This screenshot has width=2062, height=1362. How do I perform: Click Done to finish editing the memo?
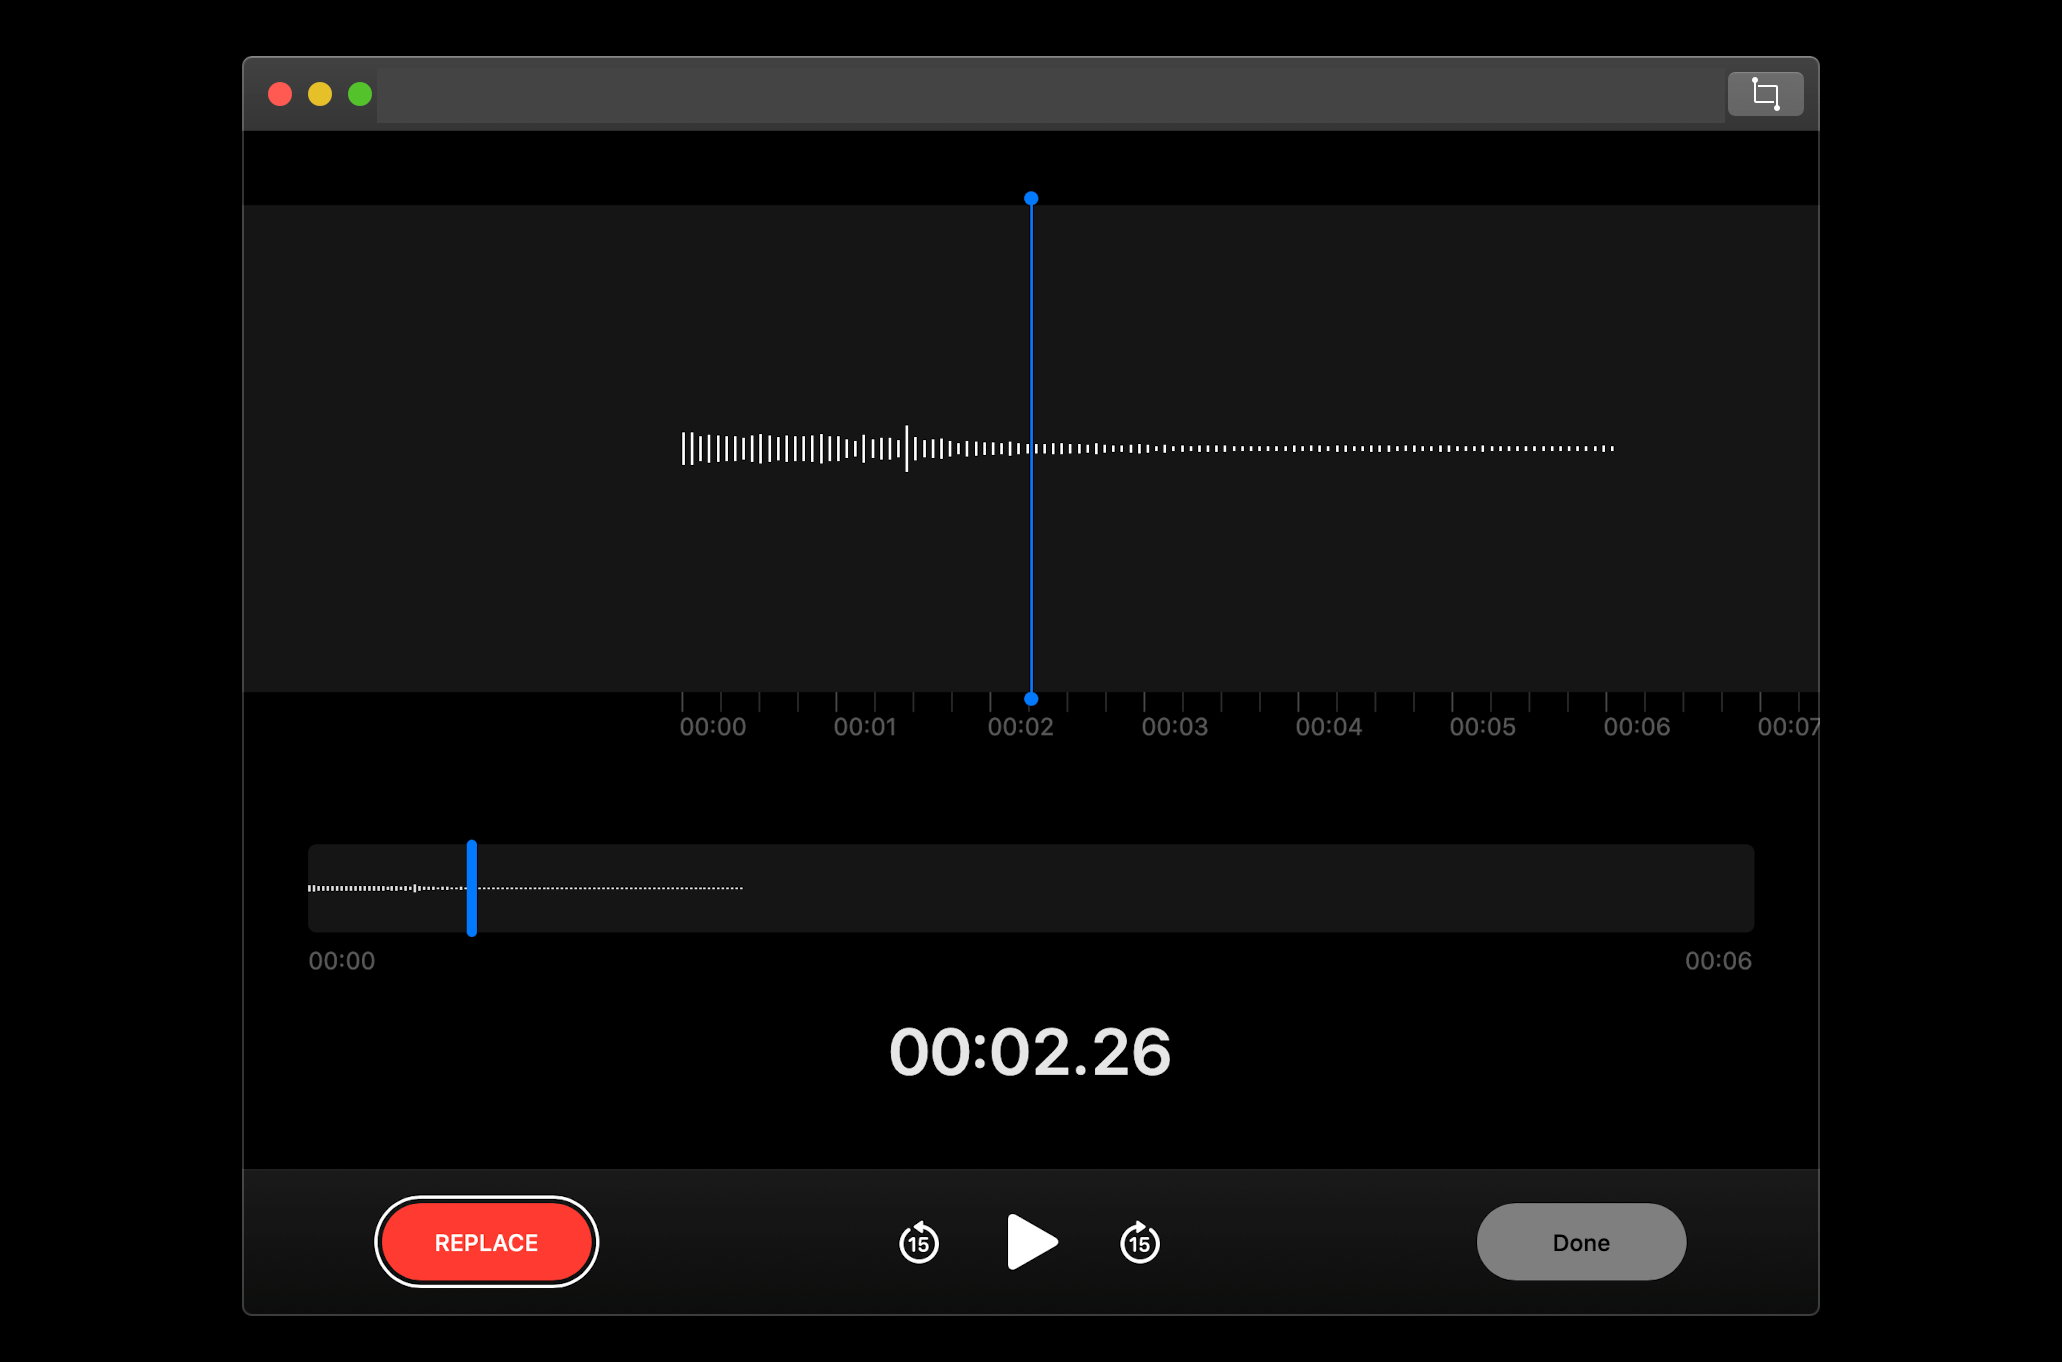point(1580,1242)
